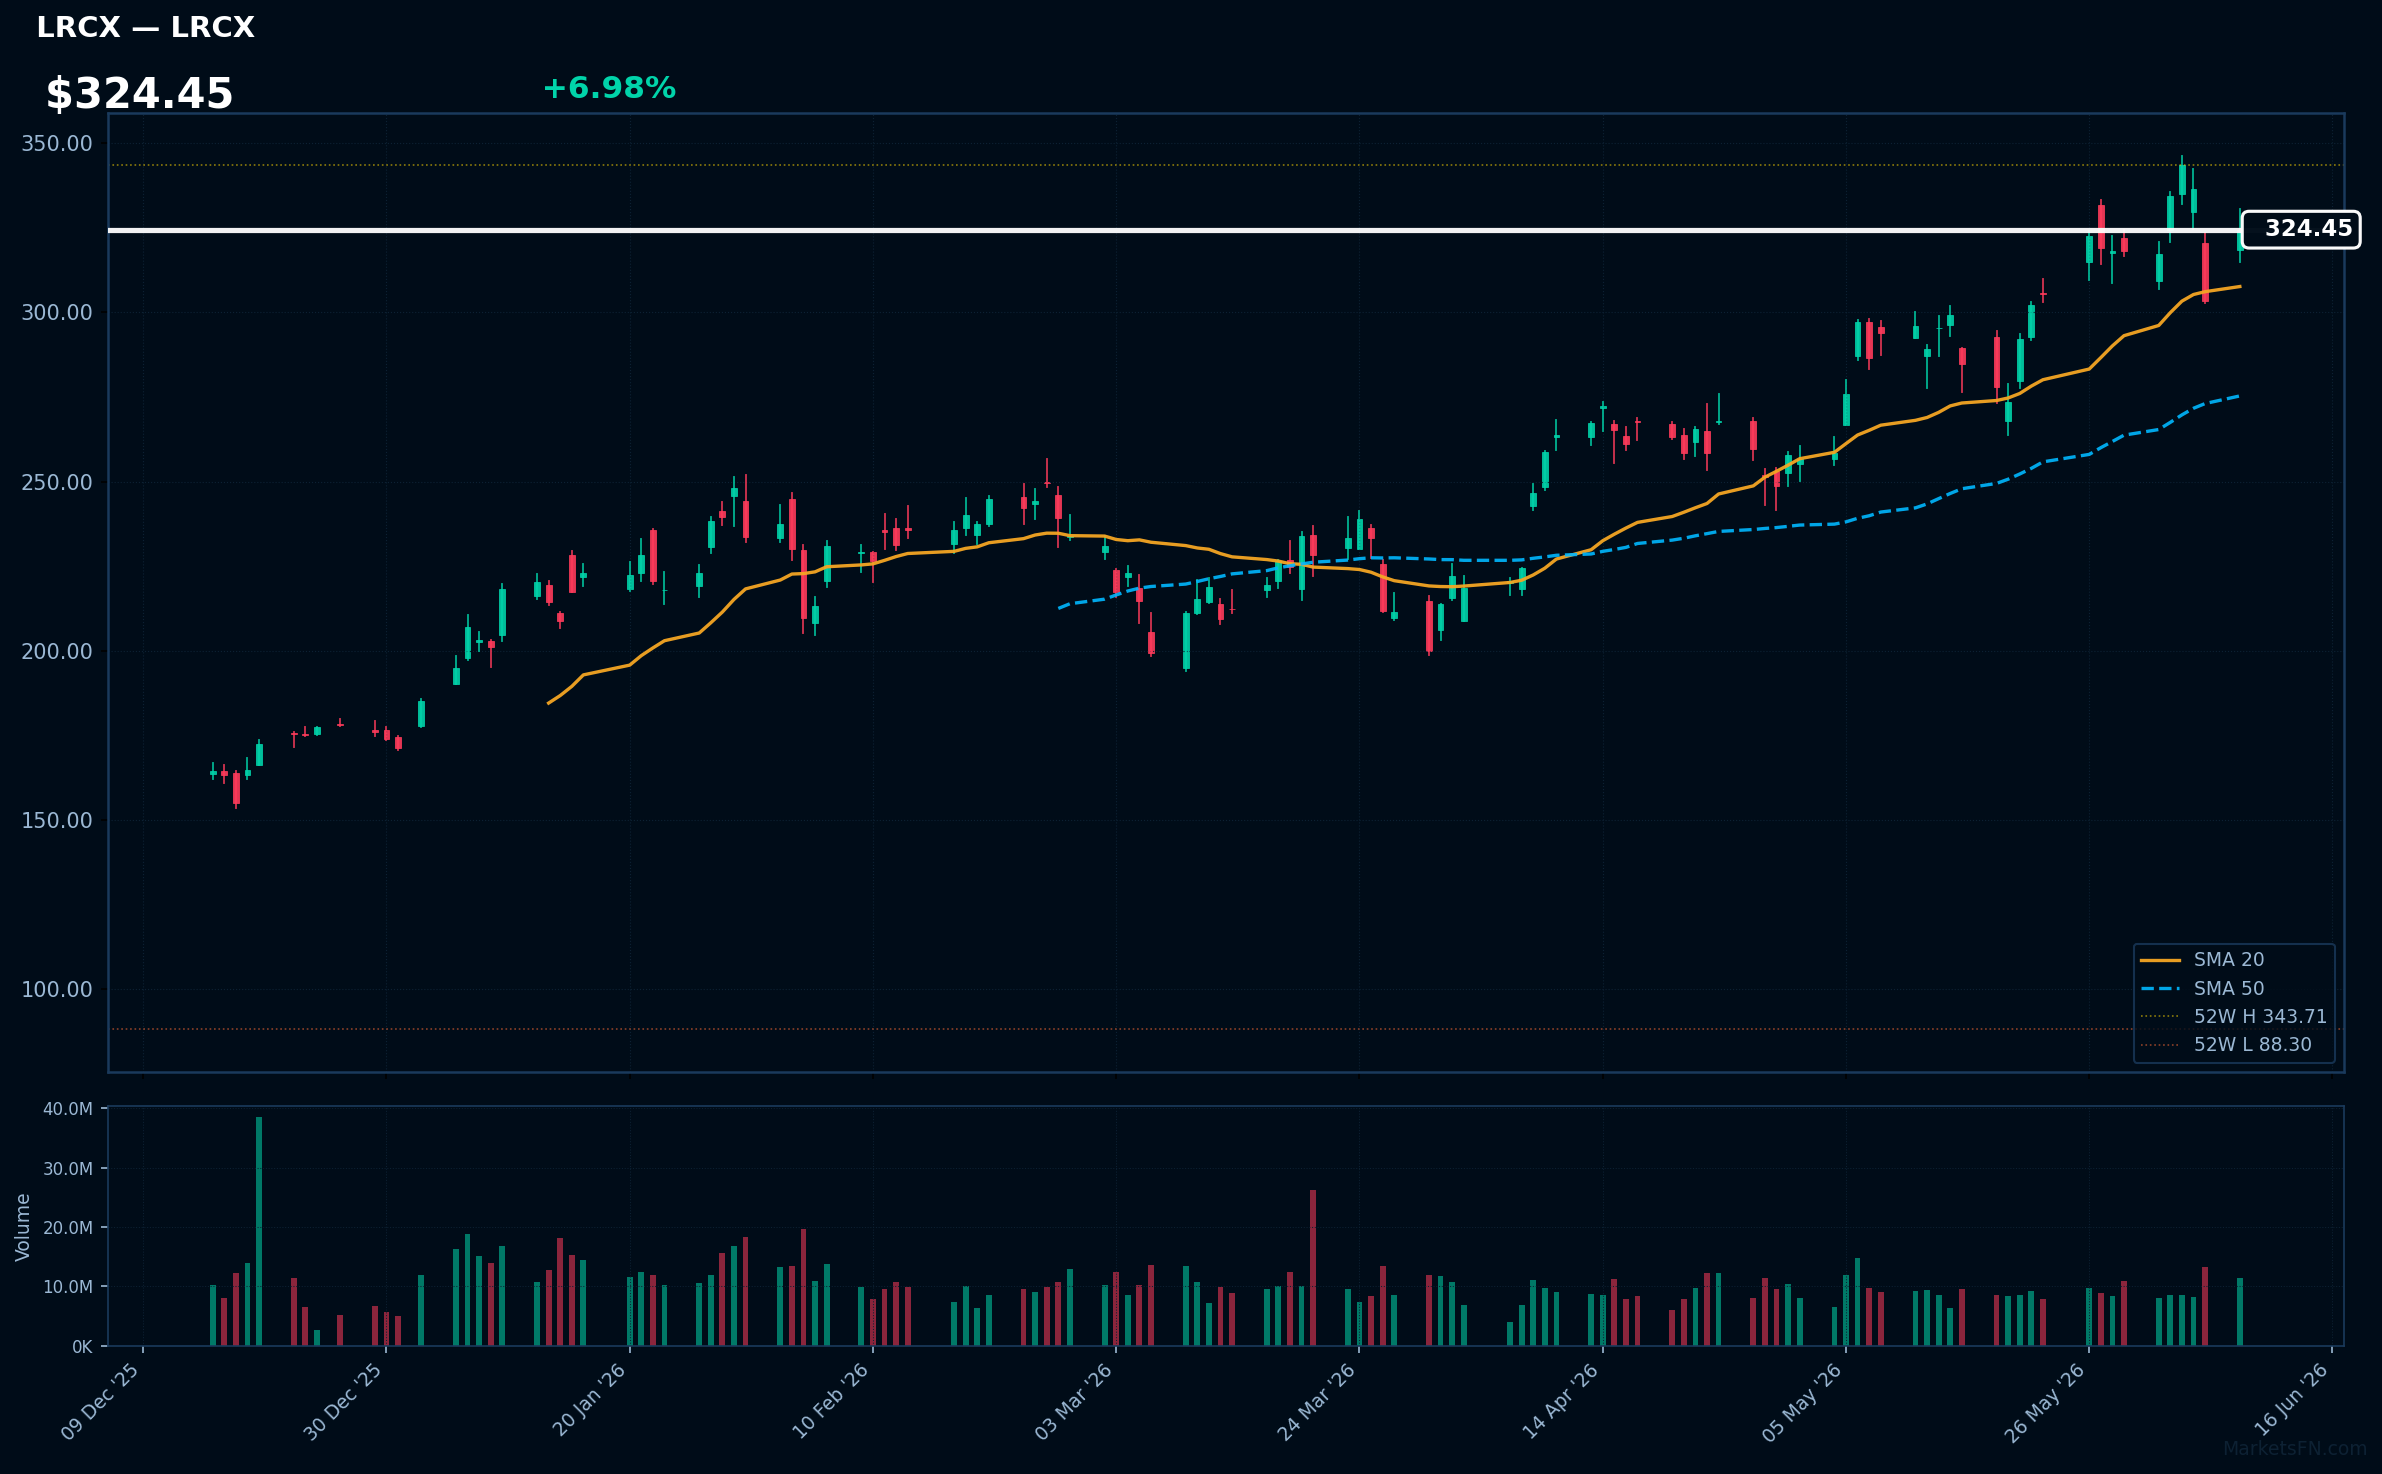Image resolution: width=2382 pixels, height=1474 pixels.
Task: Click the blue dashed SMA 50 swatch
Action: pyautogui.click(x=2160, y=988)
